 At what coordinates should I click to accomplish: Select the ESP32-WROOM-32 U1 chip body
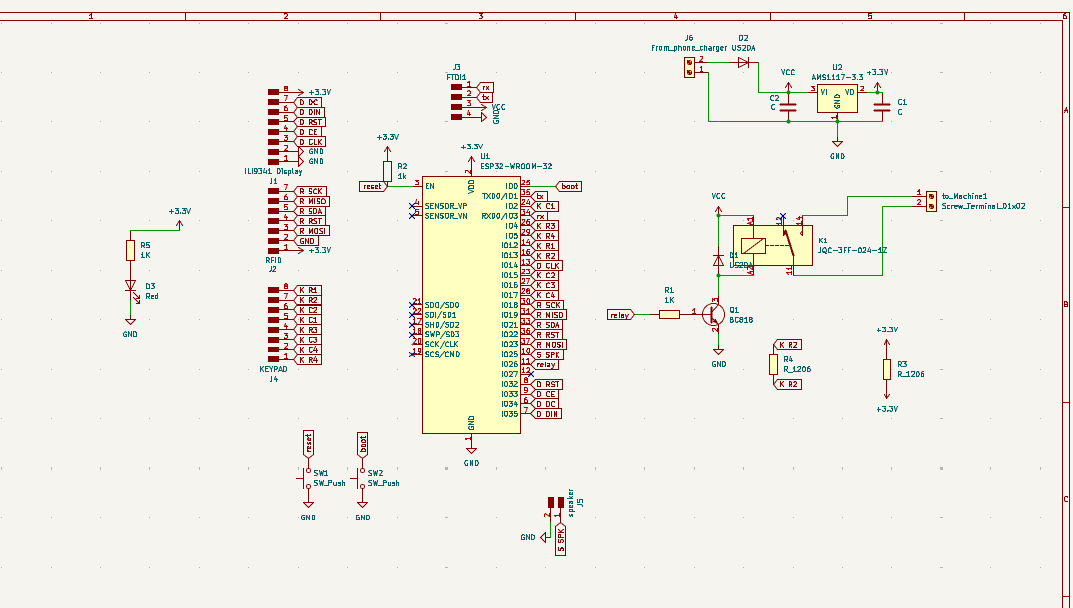(x=471, y=305)
